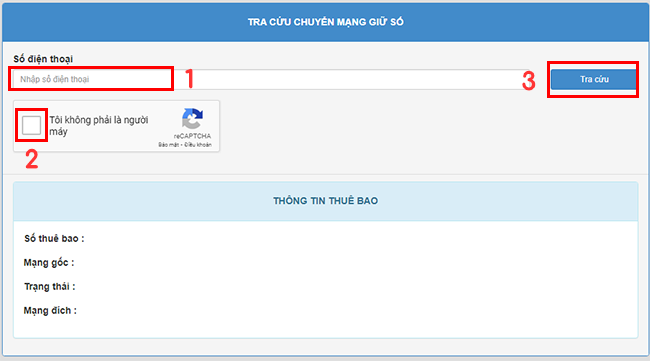650x361 pixels.
Task: Click the 'Trạng thái :' label
Action: (x=50, y=287)
